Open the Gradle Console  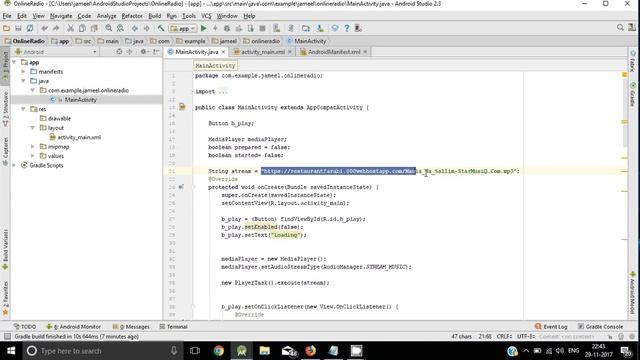[600, 327]
